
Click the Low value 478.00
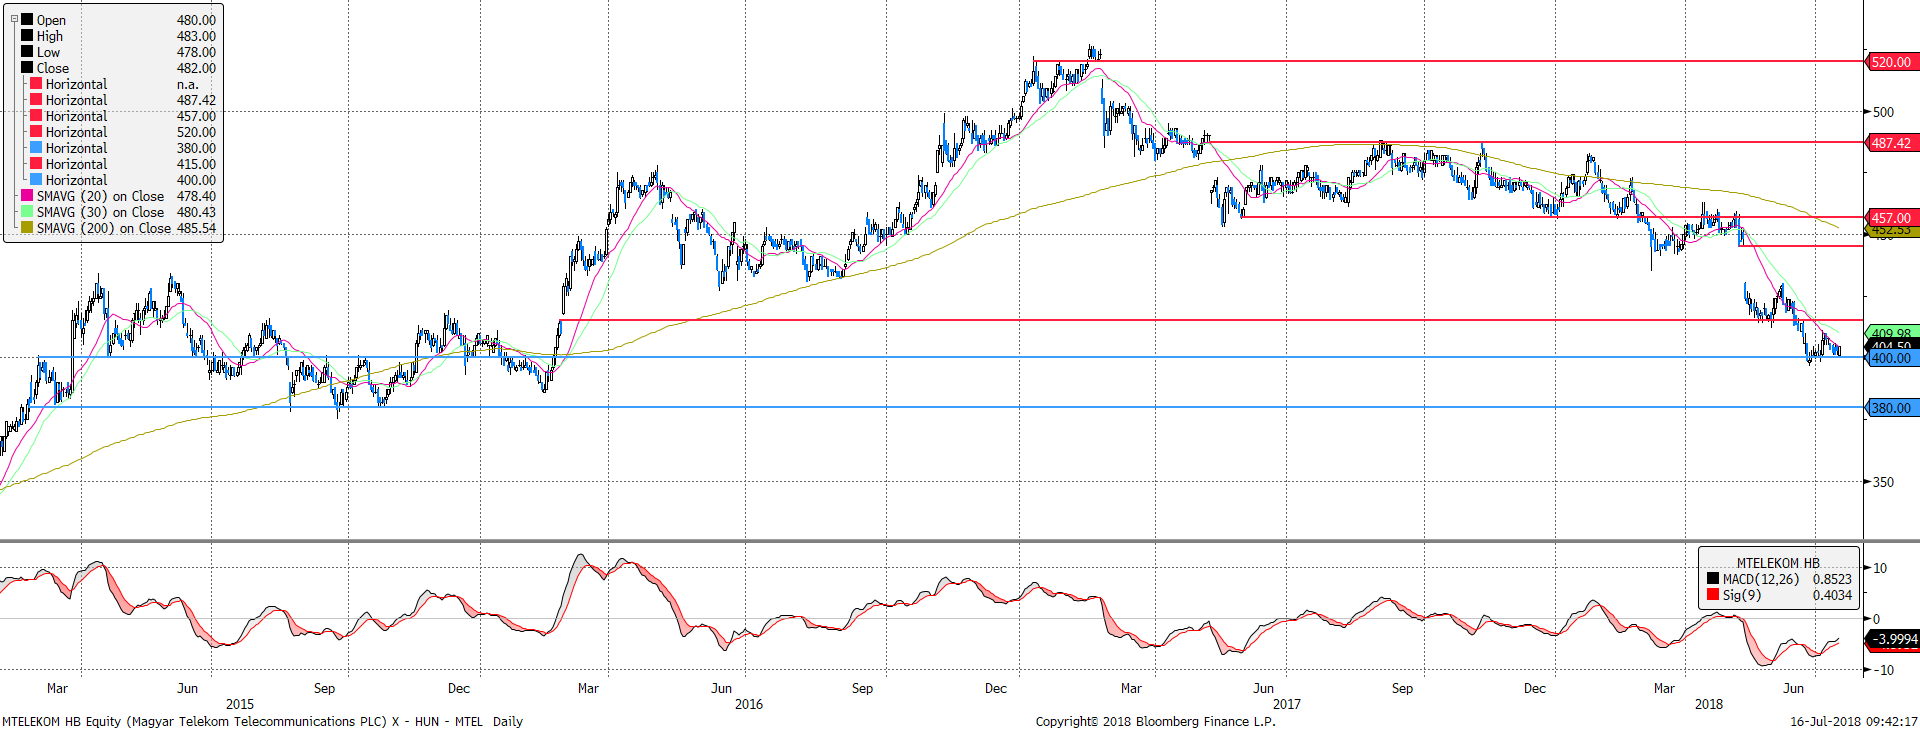[196, 52]
